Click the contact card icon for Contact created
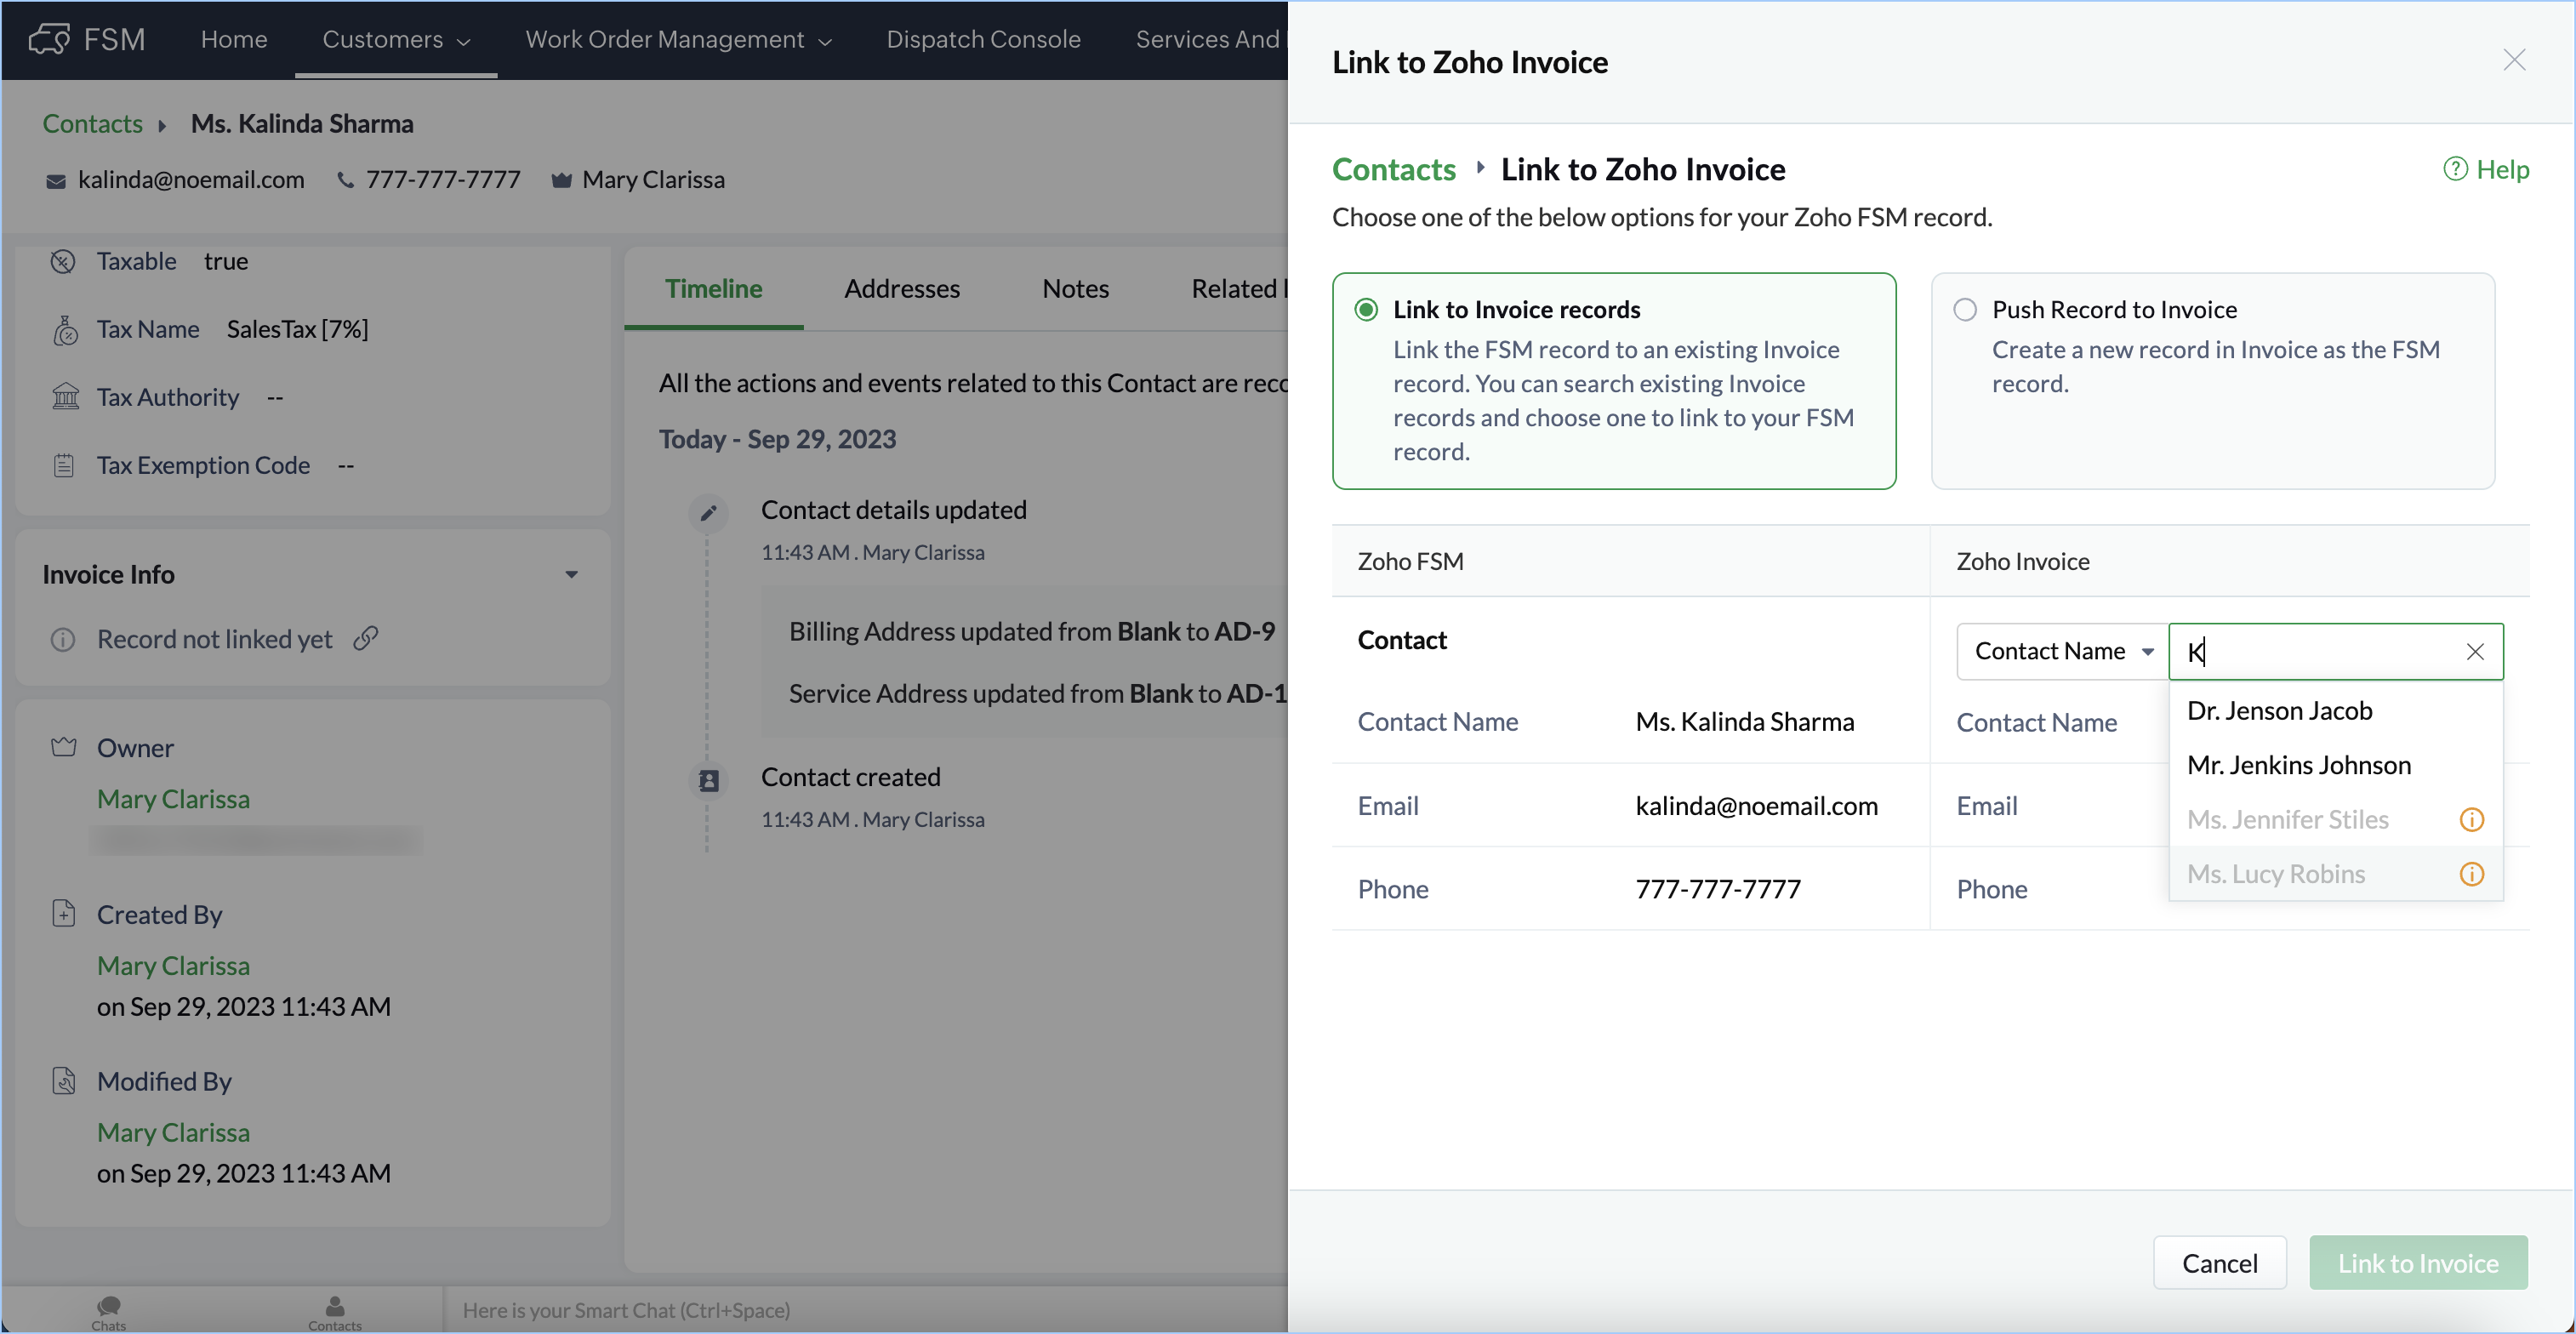 [x=709, y=781]
